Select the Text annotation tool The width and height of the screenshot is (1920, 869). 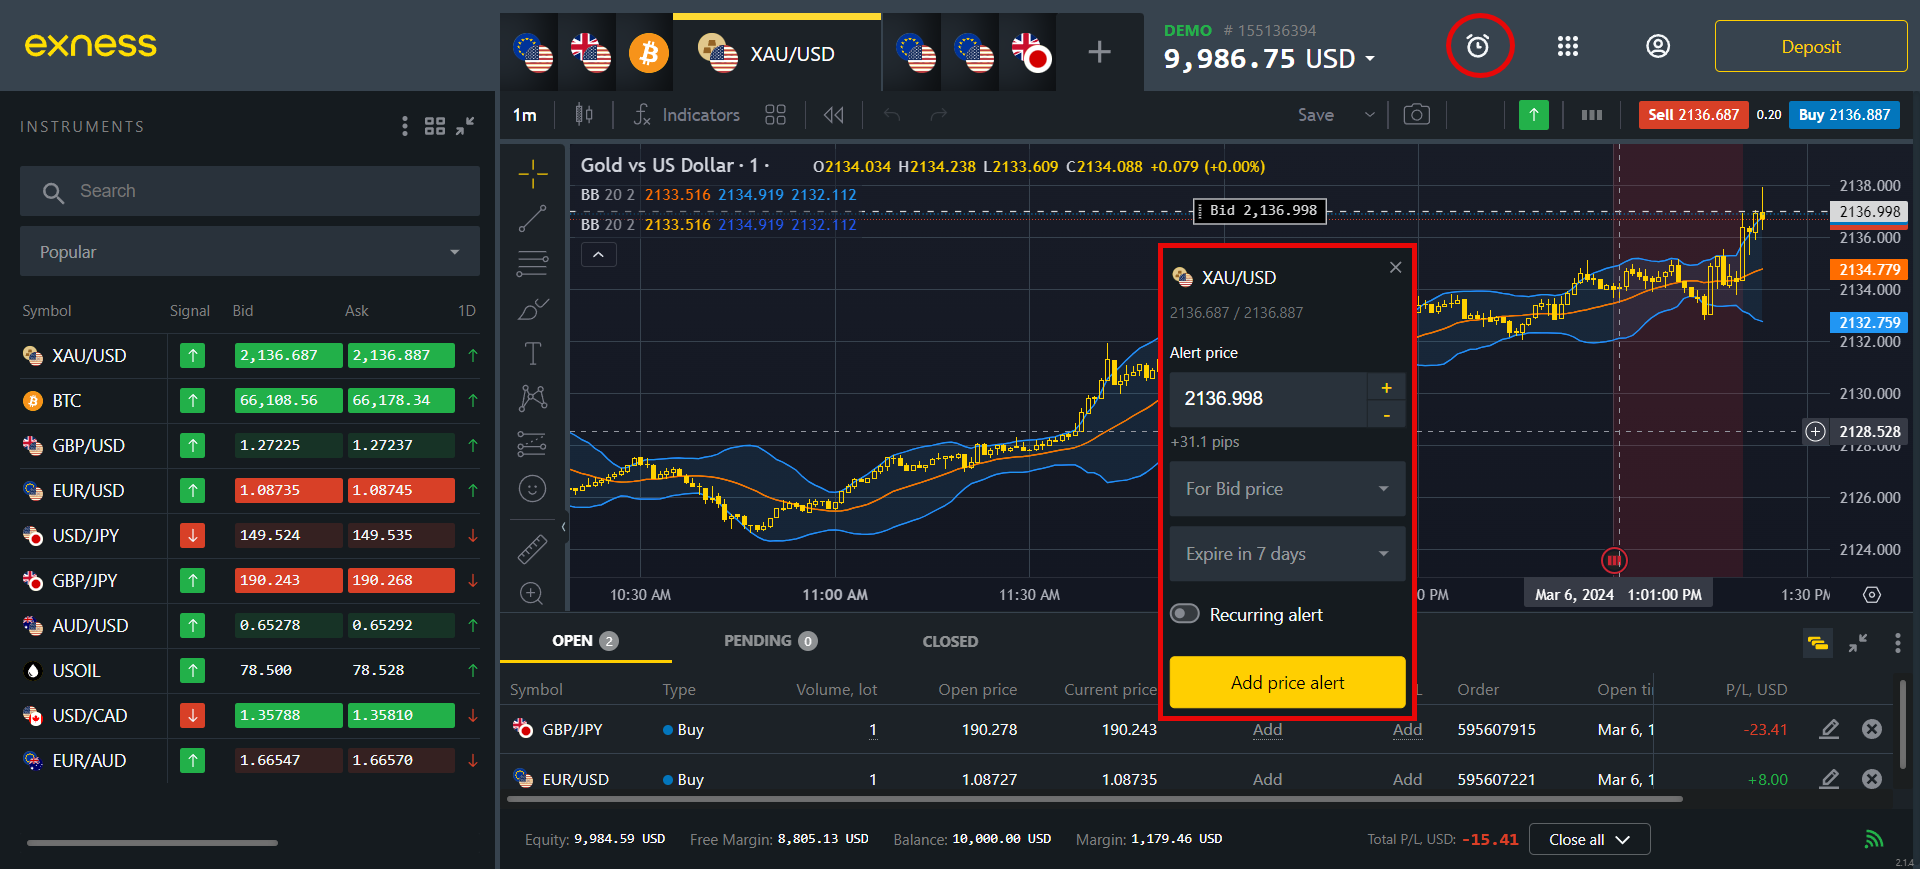(x=533, y=354)
